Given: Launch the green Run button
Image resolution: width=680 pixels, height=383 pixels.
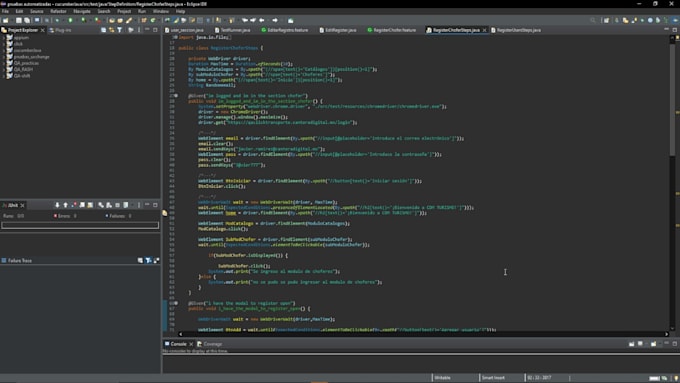Looking at the screenshot, I should coord(70,20).
